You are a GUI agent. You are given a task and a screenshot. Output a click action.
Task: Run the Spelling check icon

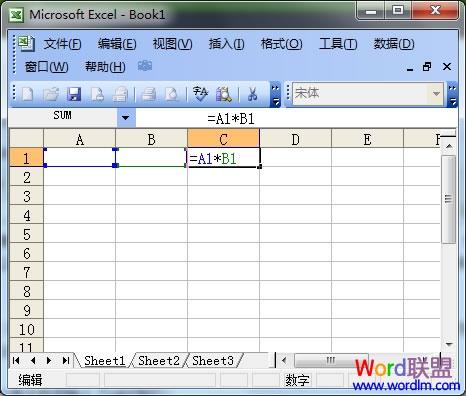click(x=200, y=94)
